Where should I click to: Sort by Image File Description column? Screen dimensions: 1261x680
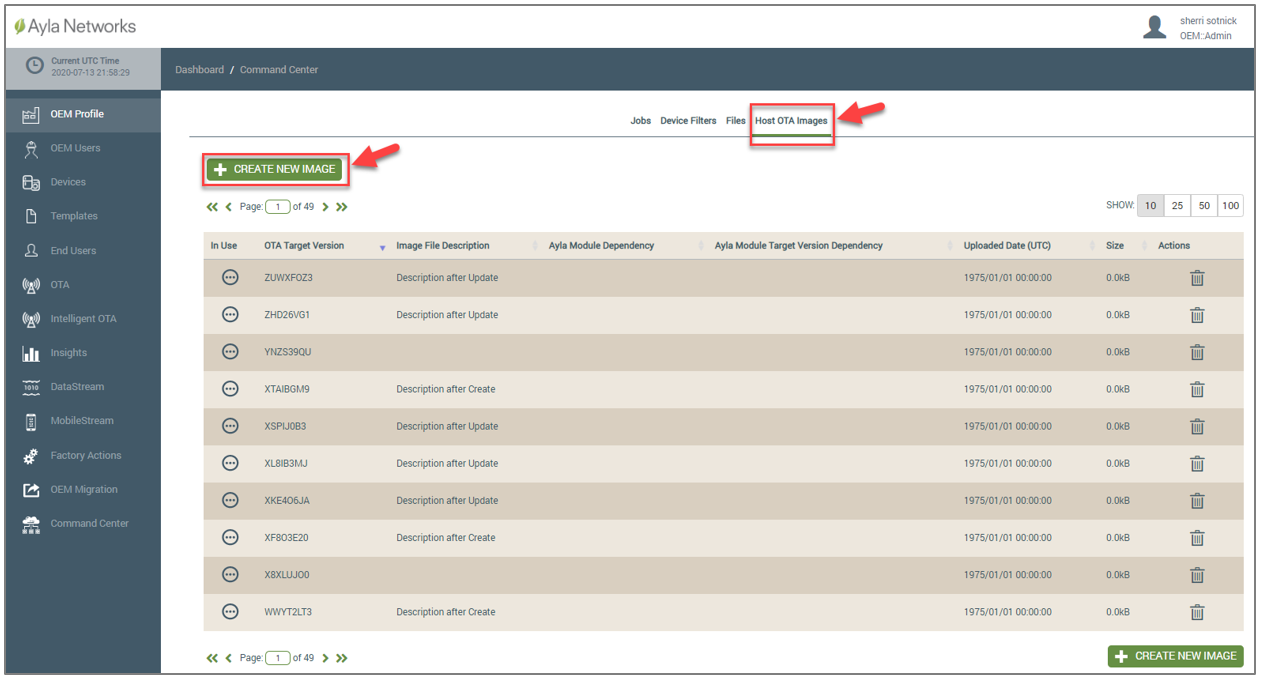443,246
